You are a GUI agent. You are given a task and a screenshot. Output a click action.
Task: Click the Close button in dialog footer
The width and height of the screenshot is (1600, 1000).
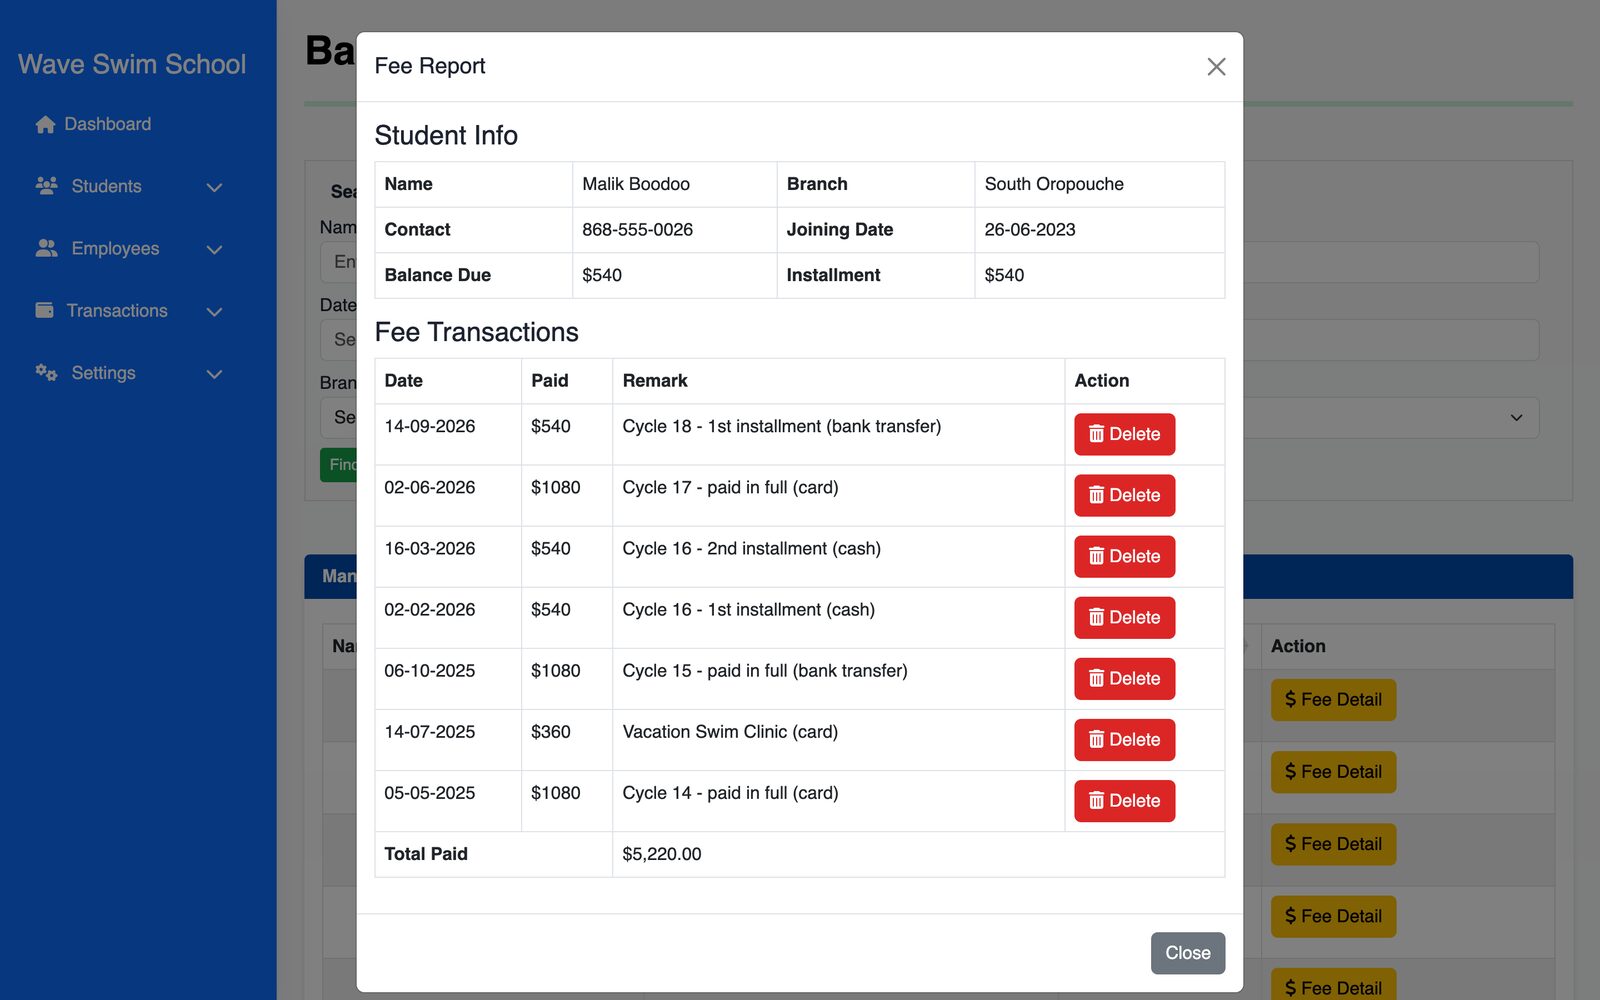click(x=1187, y=953)
